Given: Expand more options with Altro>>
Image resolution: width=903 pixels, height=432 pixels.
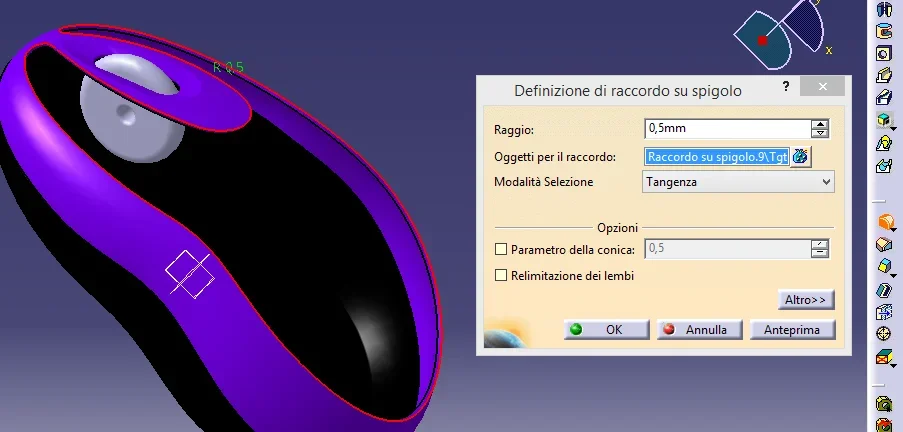Looking at the screenshot, I should [x=805, y=300].
